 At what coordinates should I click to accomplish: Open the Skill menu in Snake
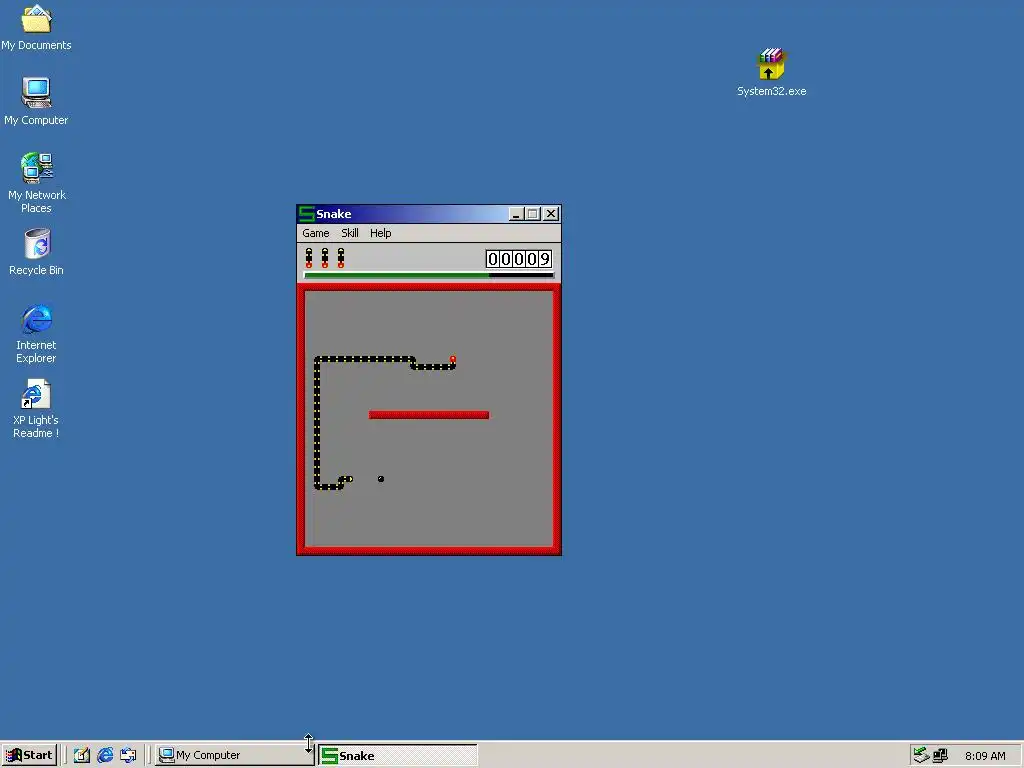pyautogui.click(x=349, y=233)
